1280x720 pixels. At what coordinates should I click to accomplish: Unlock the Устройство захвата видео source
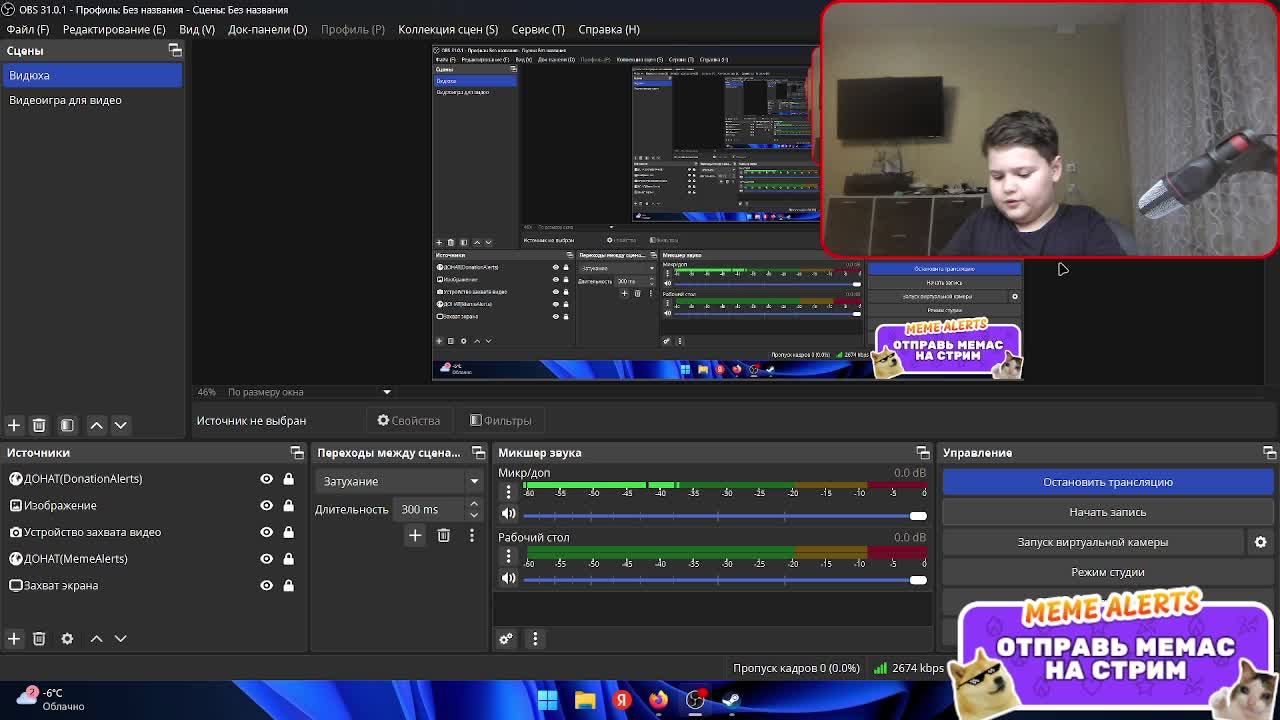[288, 532]
